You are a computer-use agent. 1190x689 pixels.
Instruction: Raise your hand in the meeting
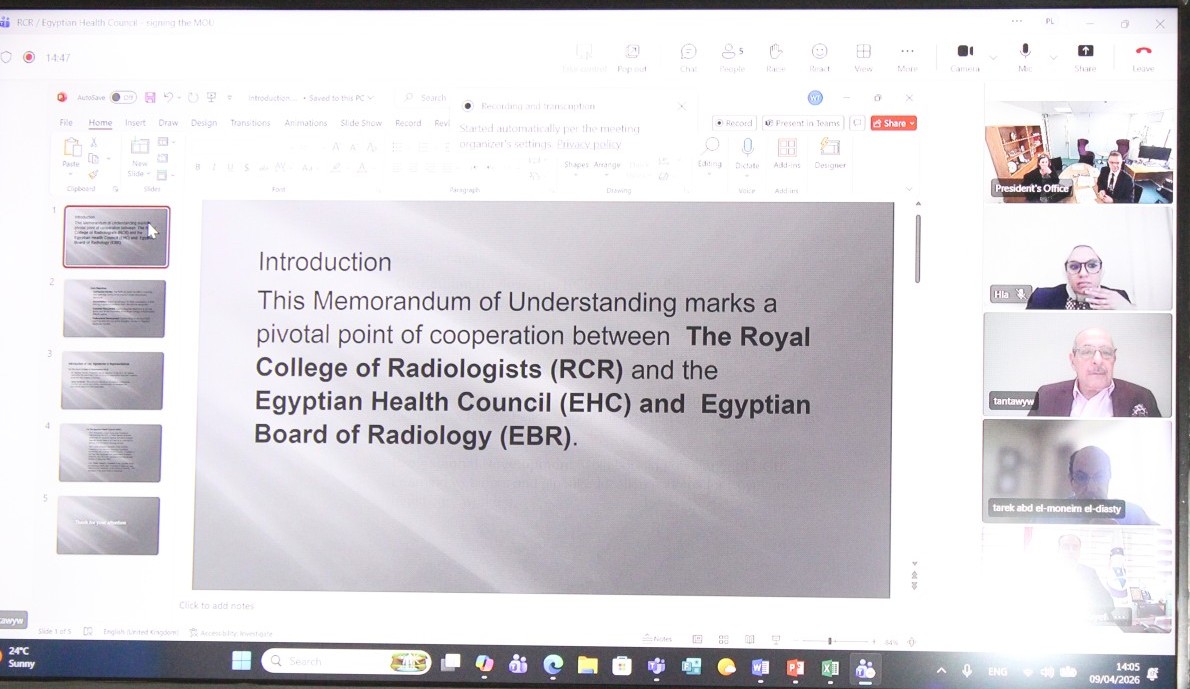tap(776, 58)
